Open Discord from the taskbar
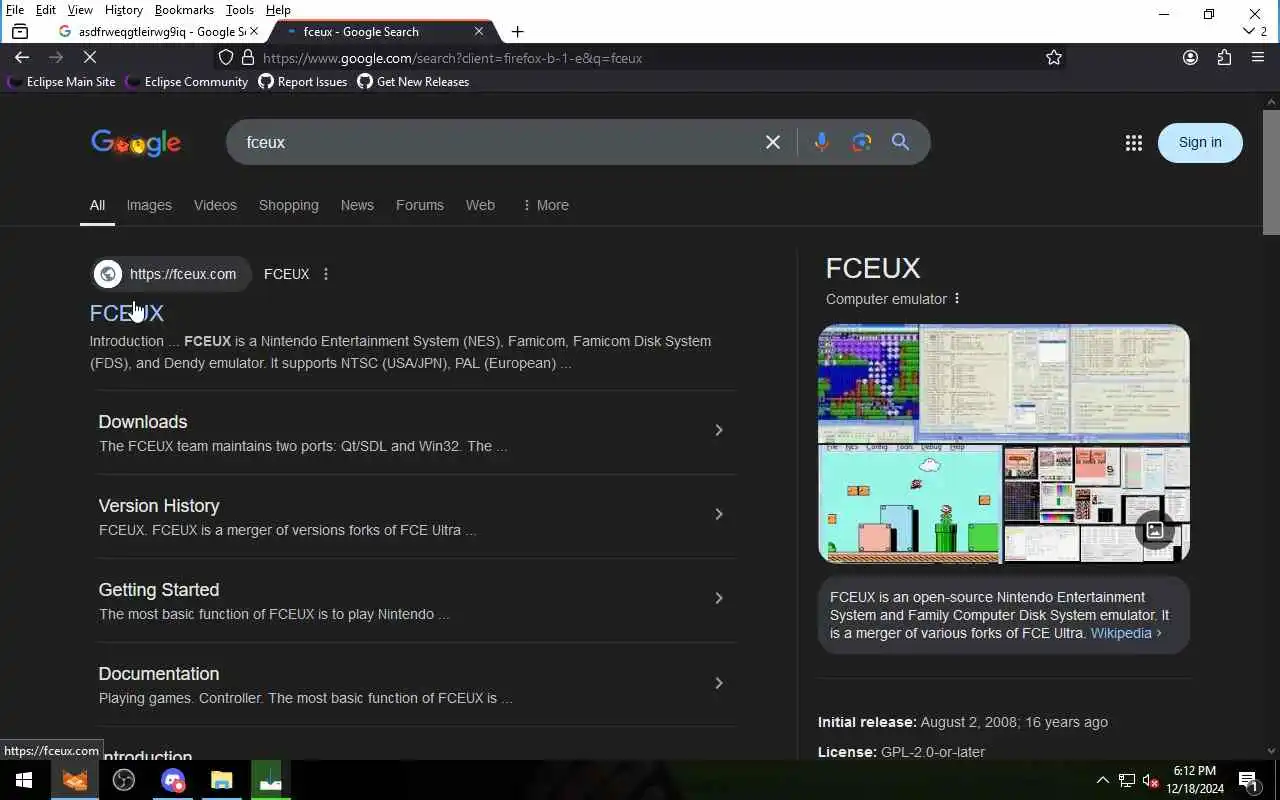The width and height of the screenshot is (1280, 800). pos(173,780)
